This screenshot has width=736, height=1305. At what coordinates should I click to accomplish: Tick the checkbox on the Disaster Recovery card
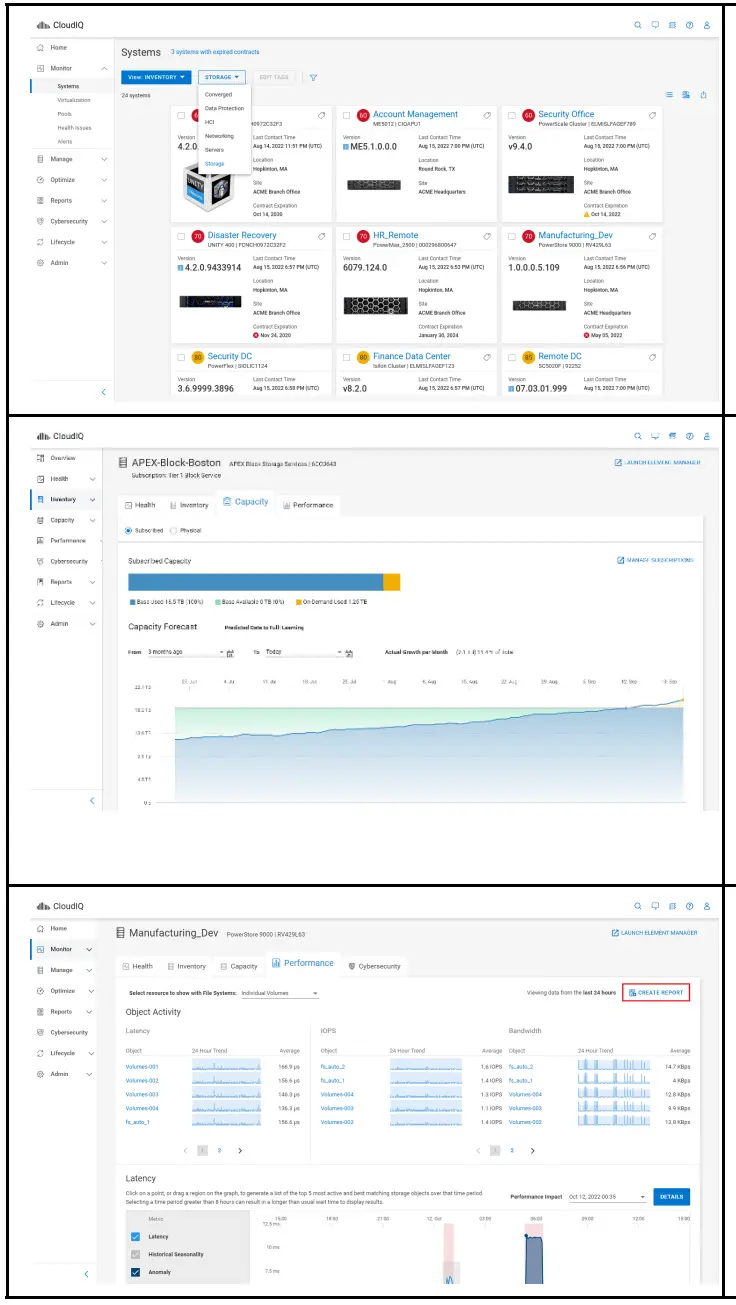point(181,238)
